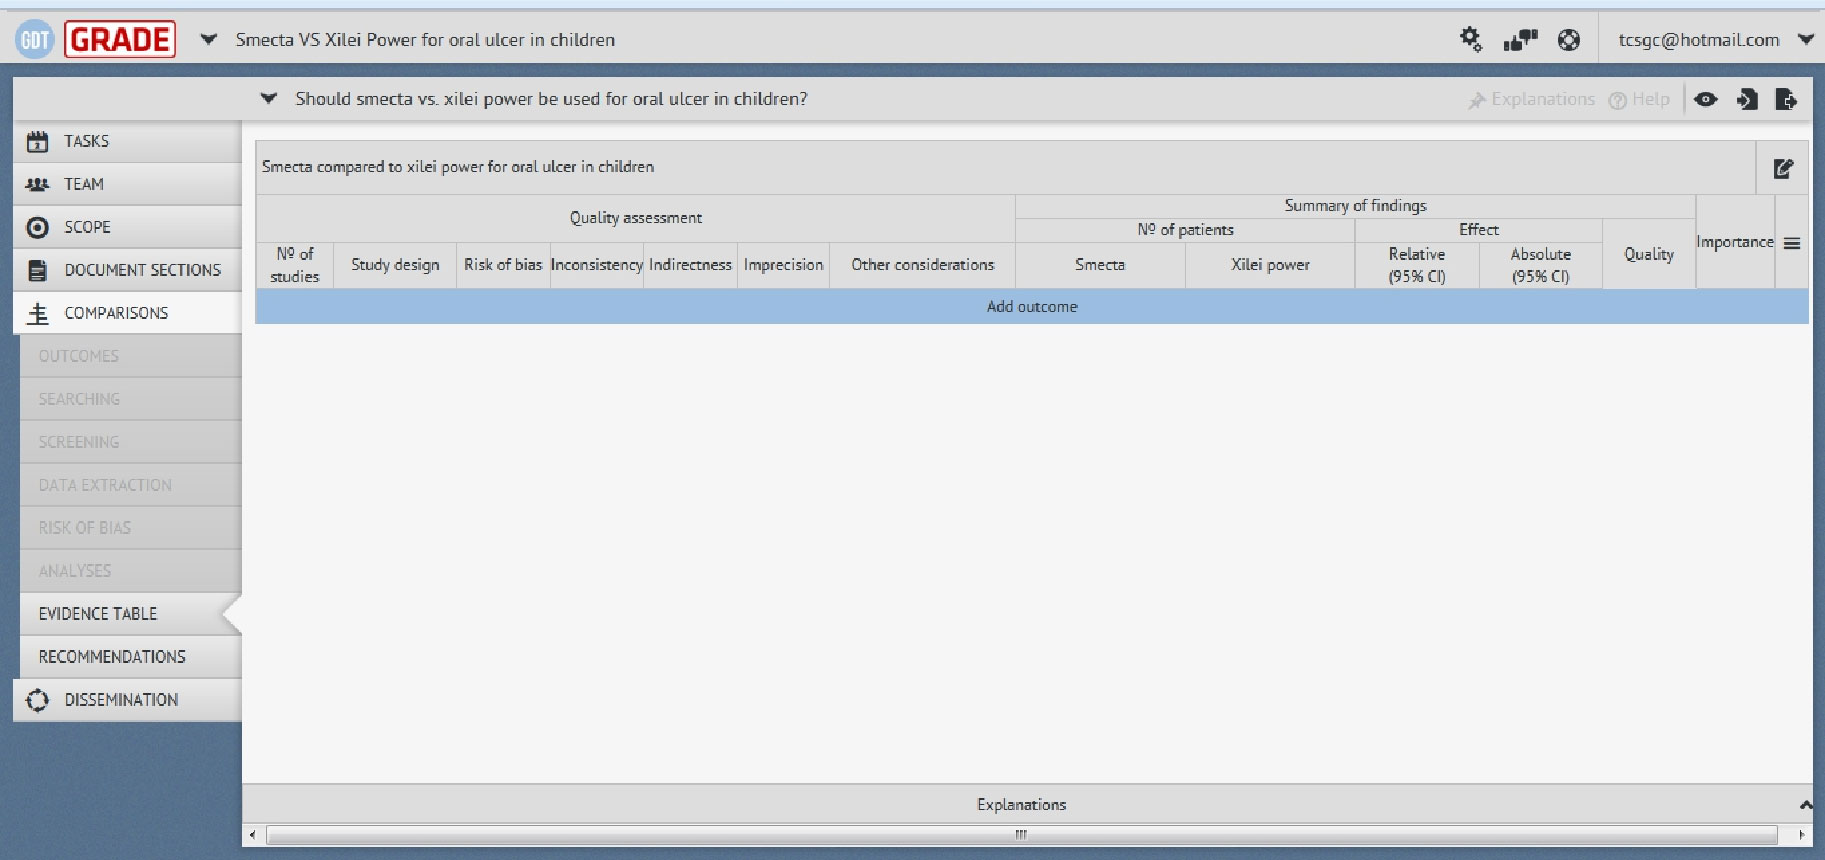Expand the question selector arrow
Image resolution: width=1825 pixels, height=860 pixels.
click(x=268, y=99)
